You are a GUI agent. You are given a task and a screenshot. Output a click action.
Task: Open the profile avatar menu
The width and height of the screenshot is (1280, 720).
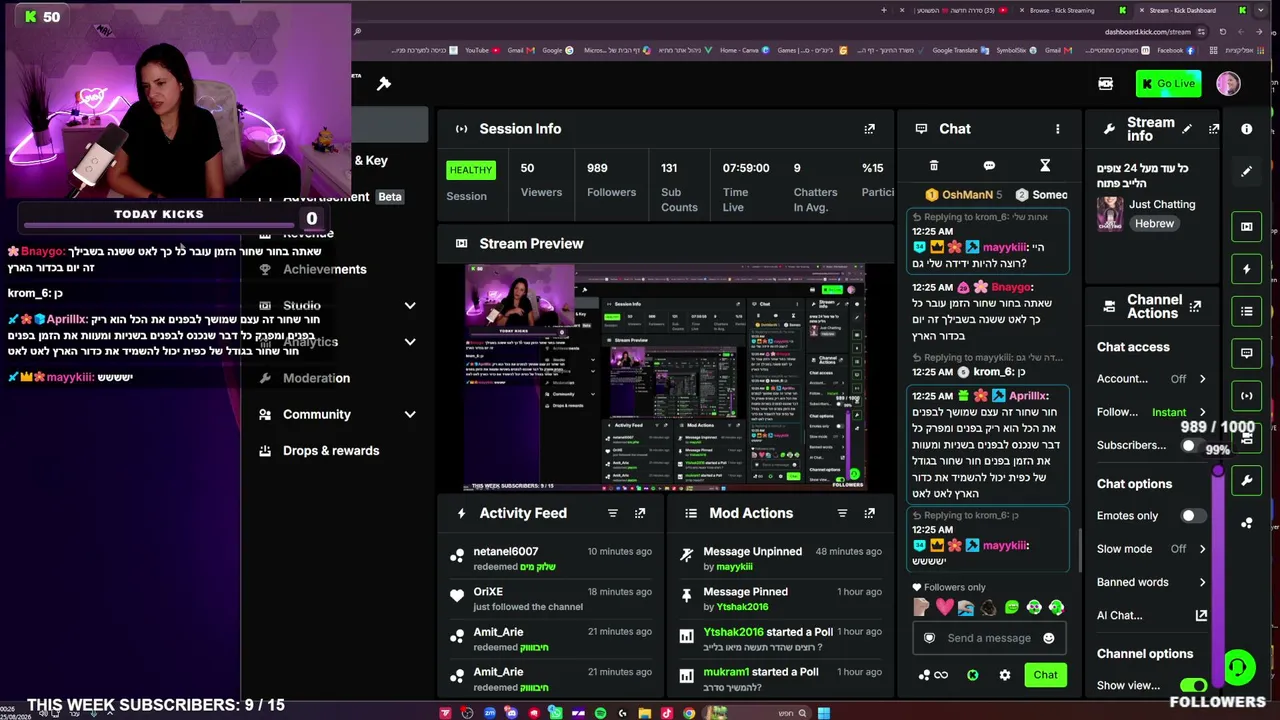coord(1228,84)
